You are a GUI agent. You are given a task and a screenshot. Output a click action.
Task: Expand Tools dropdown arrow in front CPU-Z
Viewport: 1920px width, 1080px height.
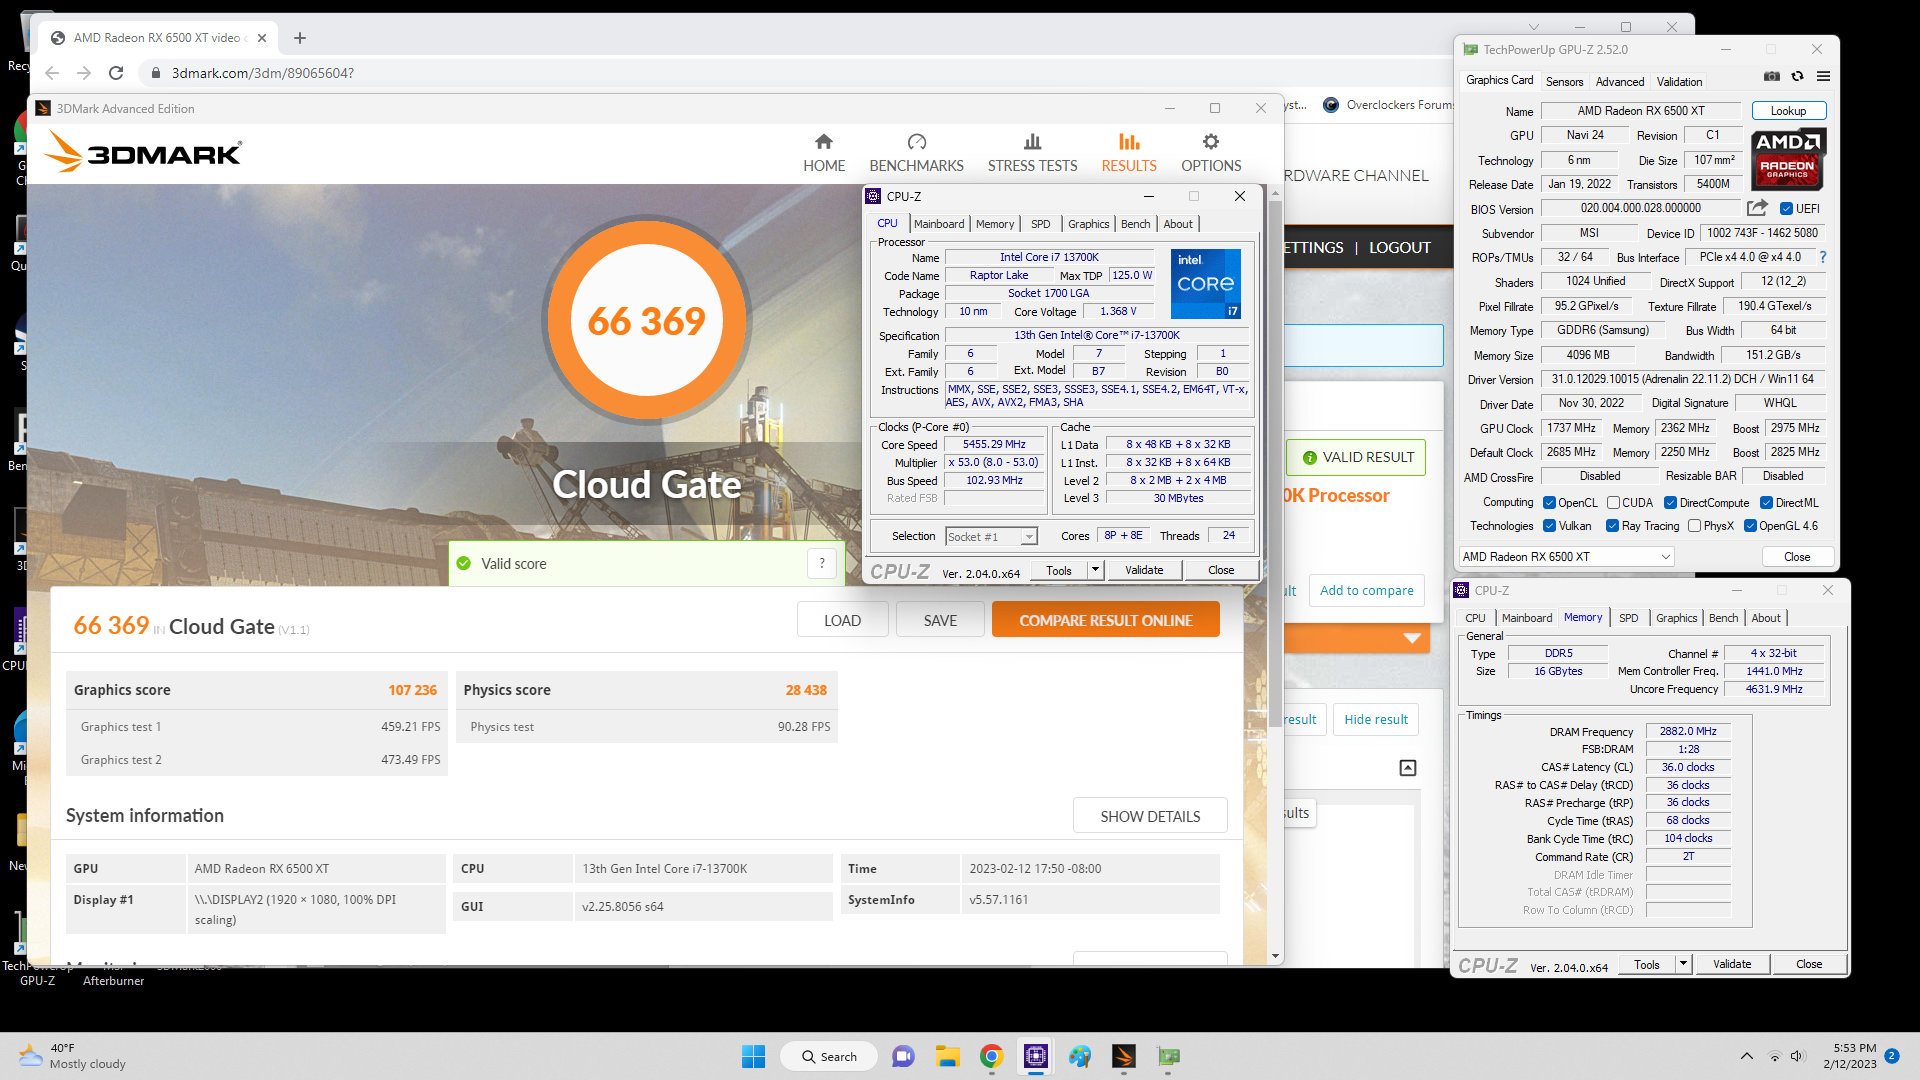point(1095,570)
